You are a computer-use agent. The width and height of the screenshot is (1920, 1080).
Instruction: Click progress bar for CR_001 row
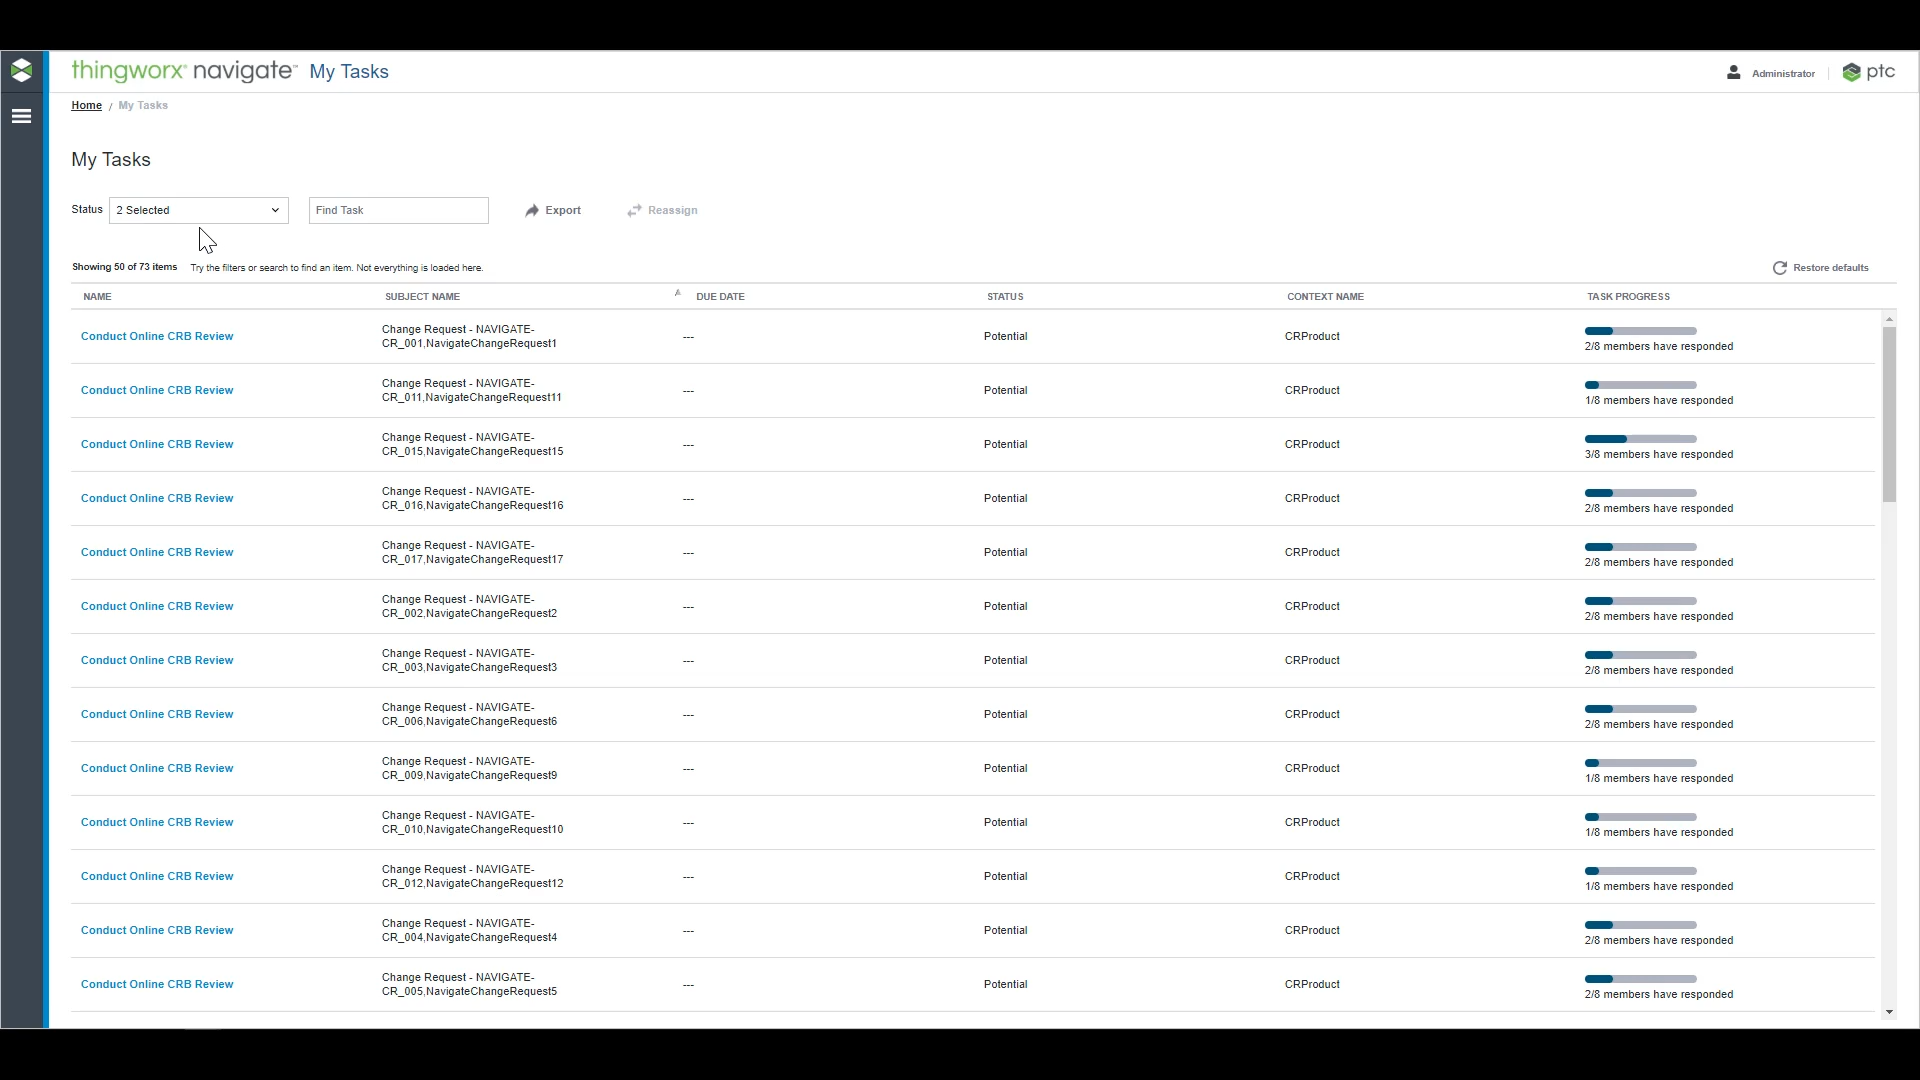click(1641, 331)
